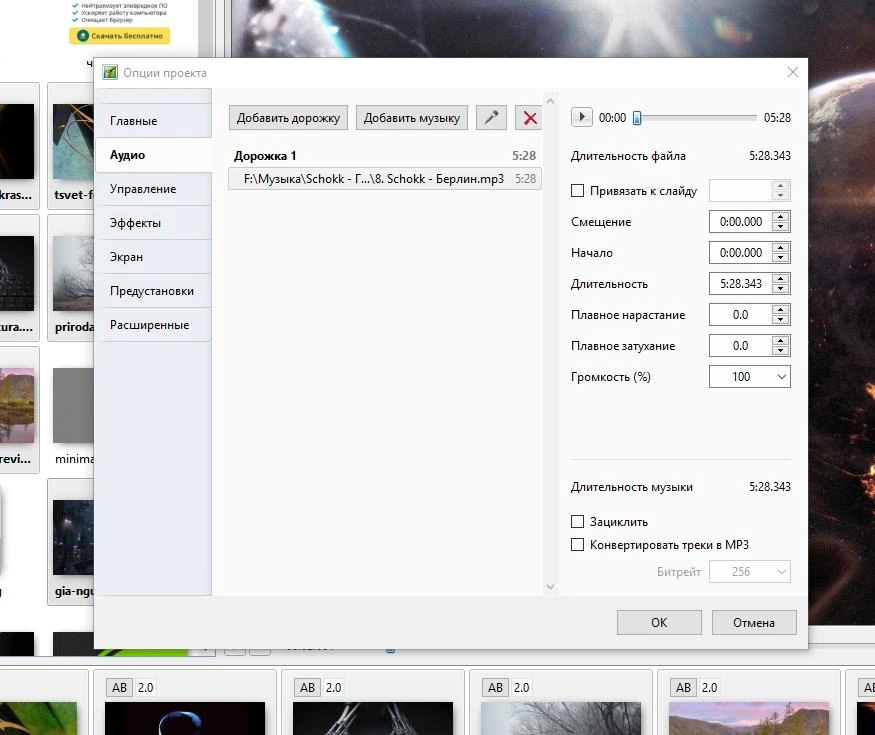This screenshot has height=735, width=875.
Task: Confirm with the OK button
Action: (659, 622)
